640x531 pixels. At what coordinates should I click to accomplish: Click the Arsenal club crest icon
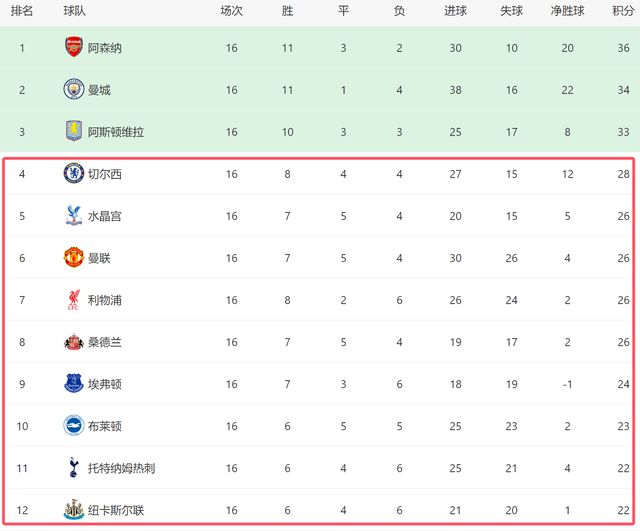pyautogui.click(x=73, y=48)
